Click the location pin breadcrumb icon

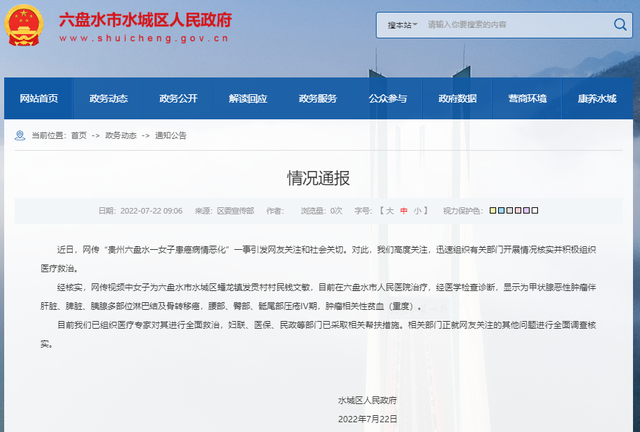click(20, 135)
